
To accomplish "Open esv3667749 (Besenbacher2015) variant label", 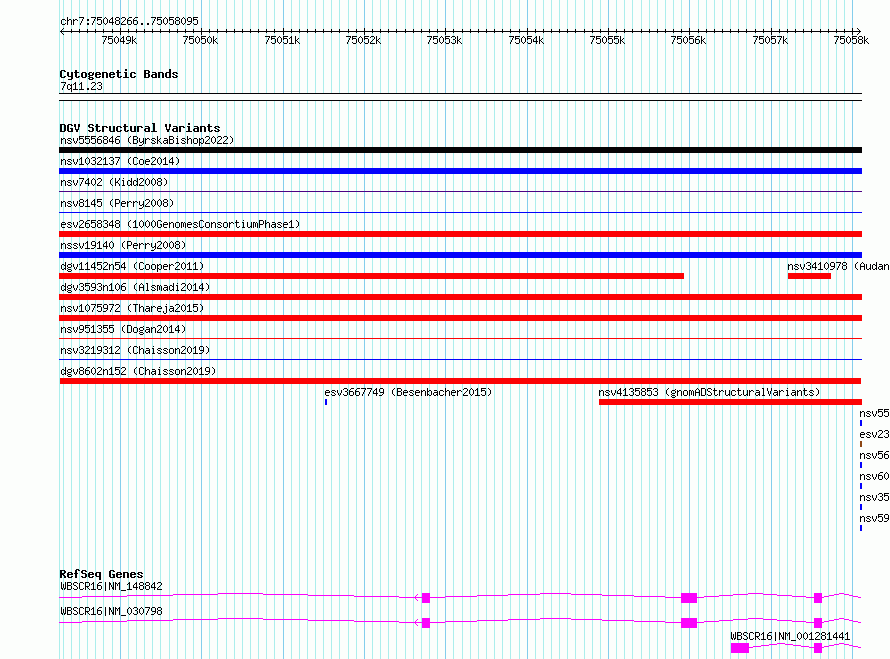I will (408, 392).
